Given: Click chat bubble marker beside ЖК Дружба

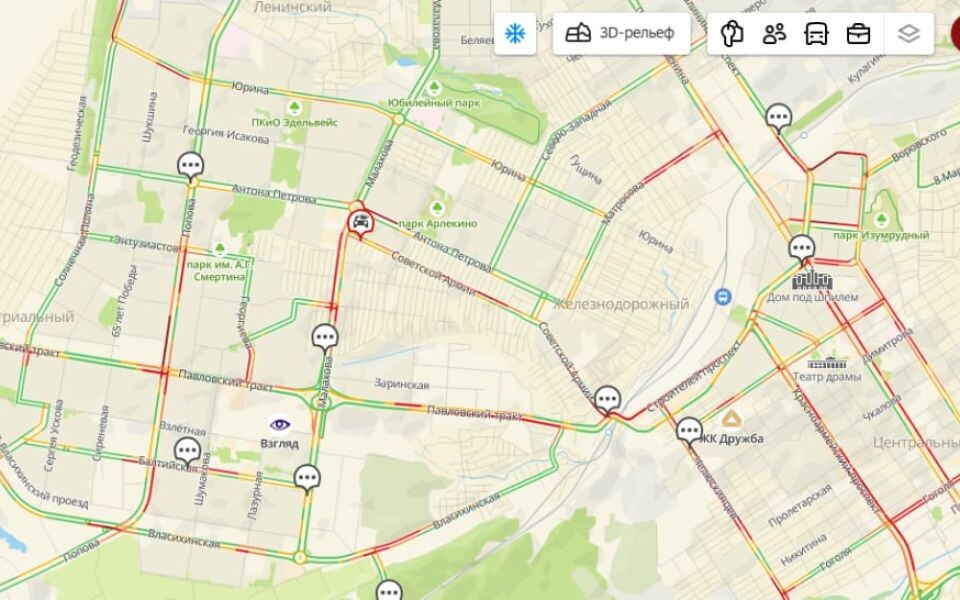Looking at the screenshot, I should point(689,432).
